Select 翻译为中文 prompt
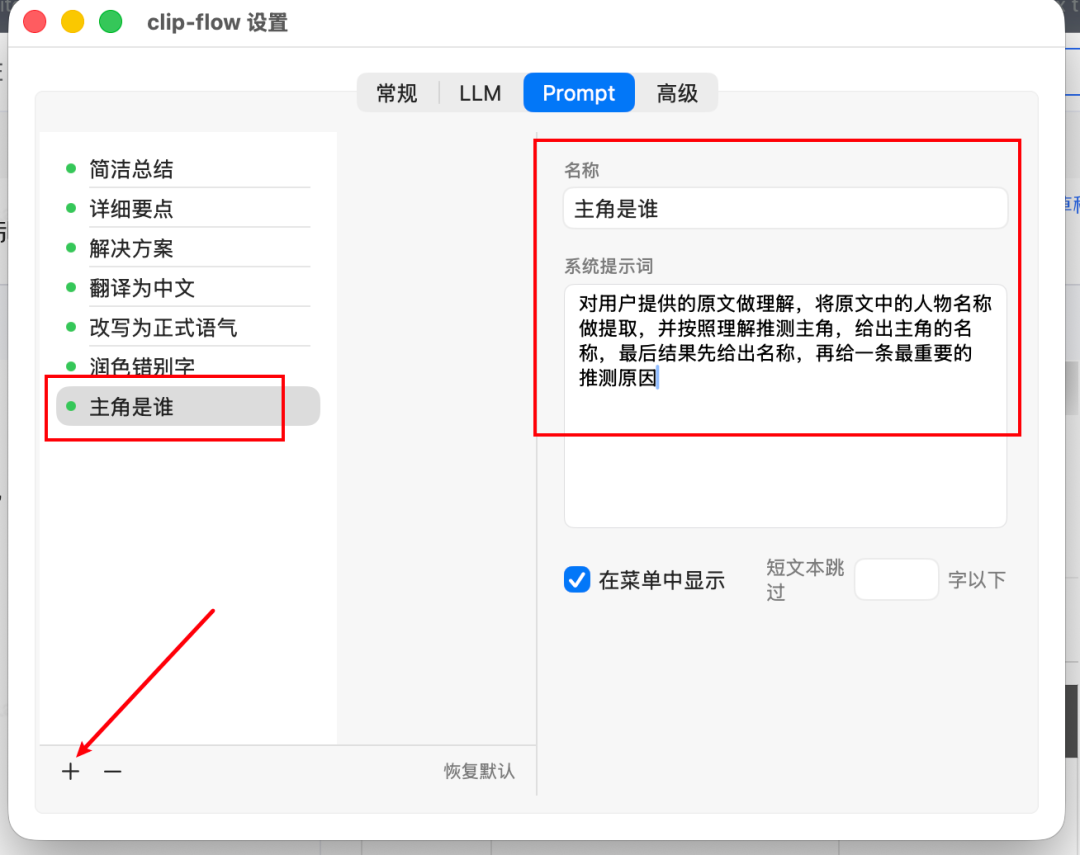Image resolution: width=1080 pixels, height=855 pixels. coord(187,288)
